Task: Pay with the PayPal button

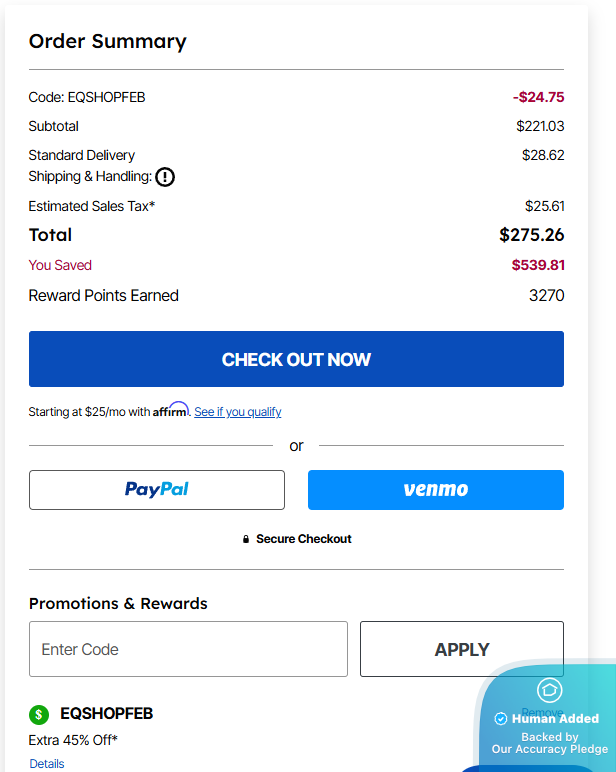Action: click(157, 490)
